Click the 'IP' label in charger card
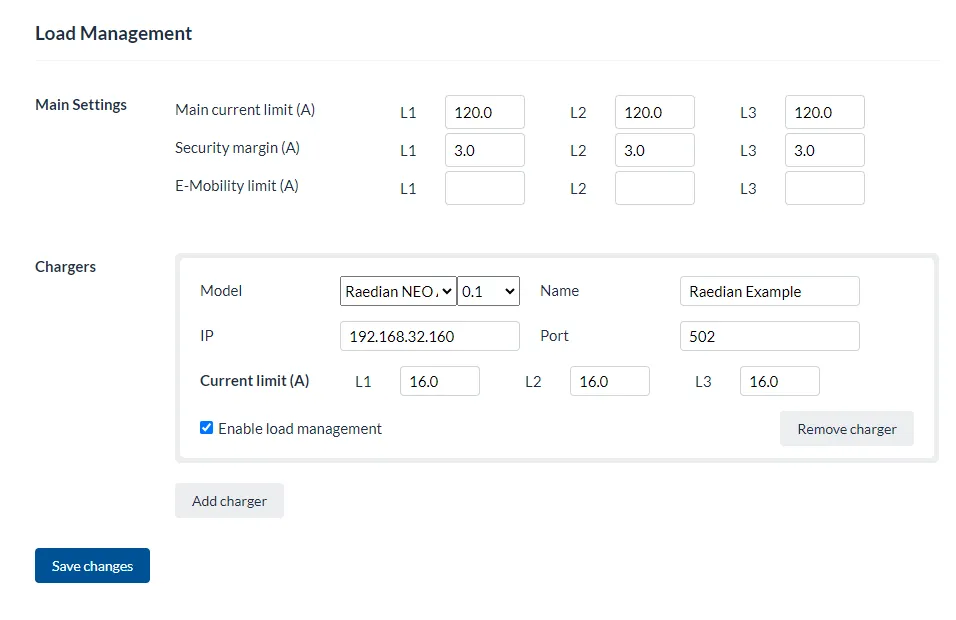956x620 pixels. coord(207,336)
